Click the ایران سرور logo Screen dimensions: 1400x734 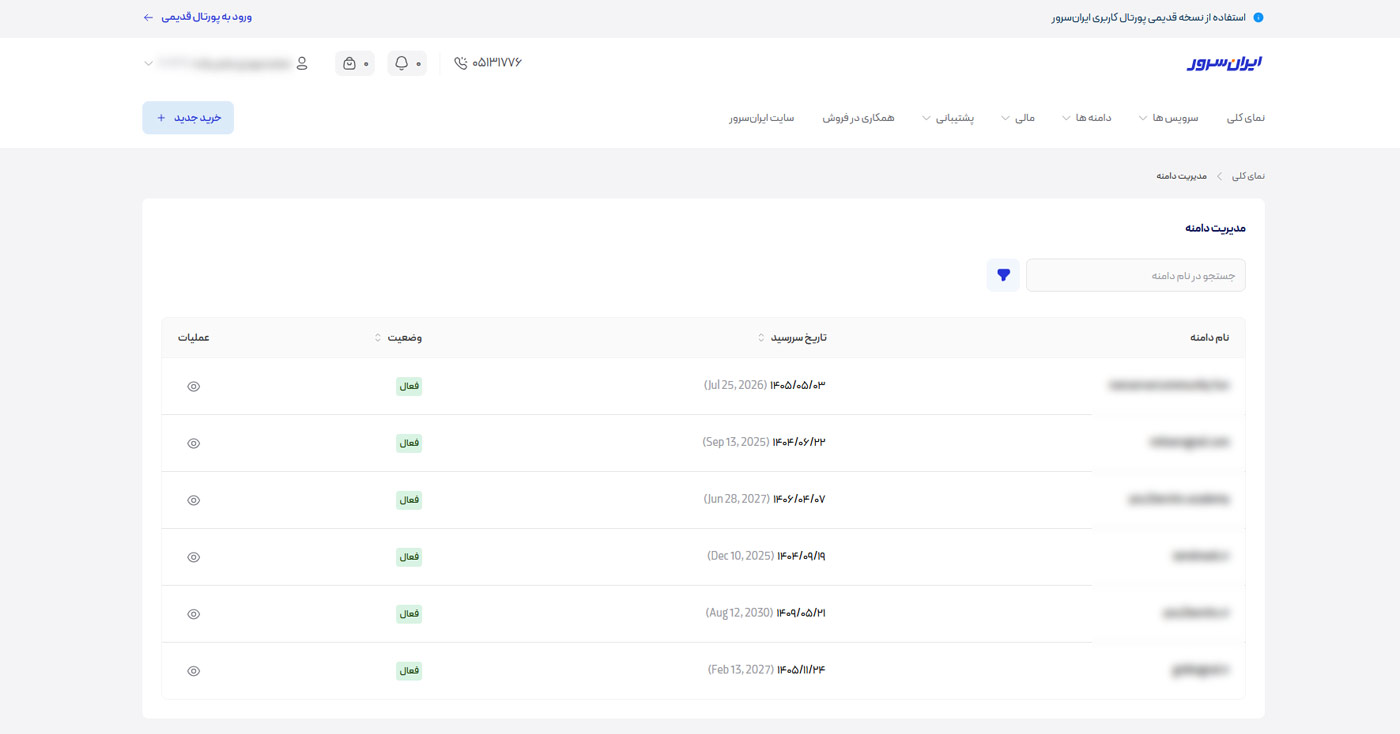pos(1225,63)
